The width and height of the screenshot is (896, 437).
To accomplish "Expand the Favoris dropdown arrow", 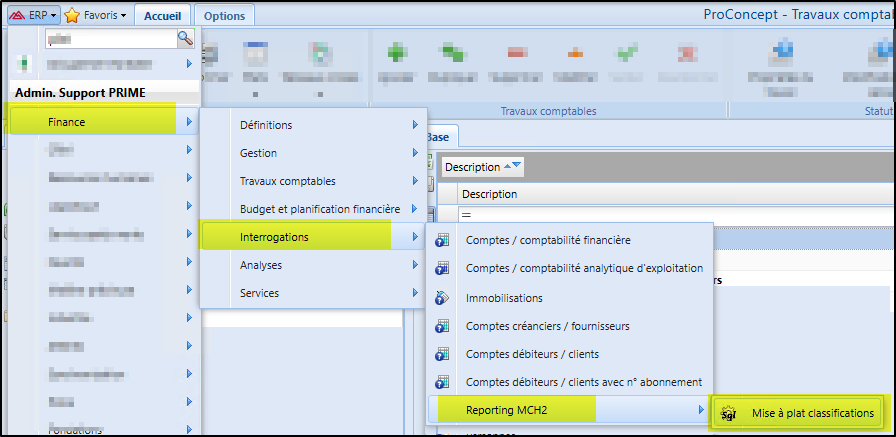I will point(123,16).
